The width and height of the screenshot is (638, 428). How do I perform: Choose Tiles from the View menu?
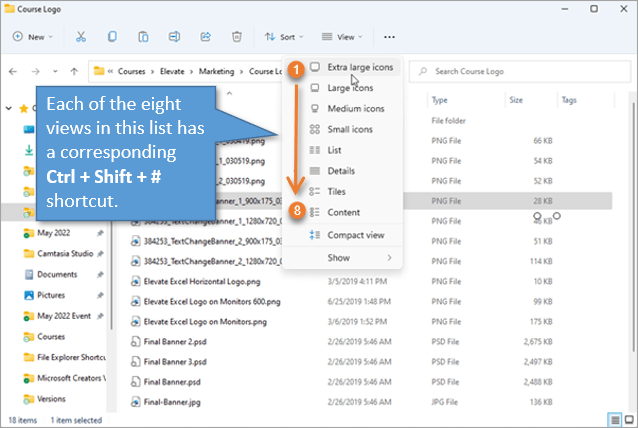(337, 191)
